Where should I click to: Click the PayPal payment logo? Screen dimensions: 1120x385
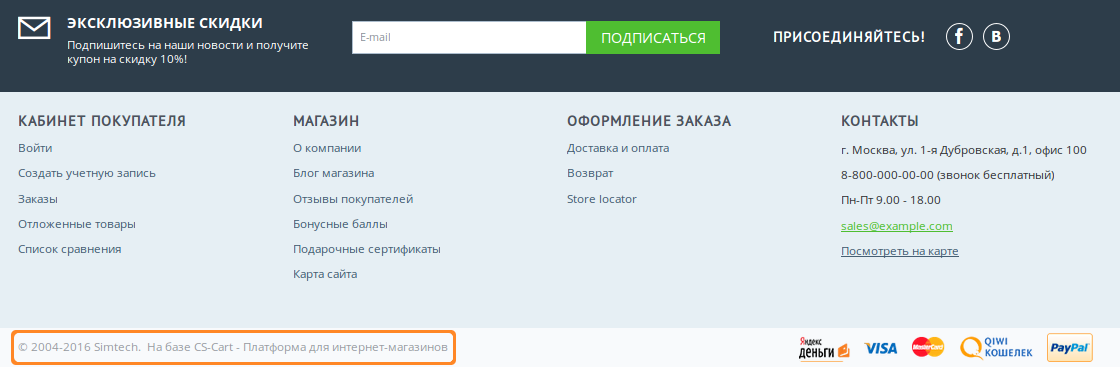point(1069,348)
